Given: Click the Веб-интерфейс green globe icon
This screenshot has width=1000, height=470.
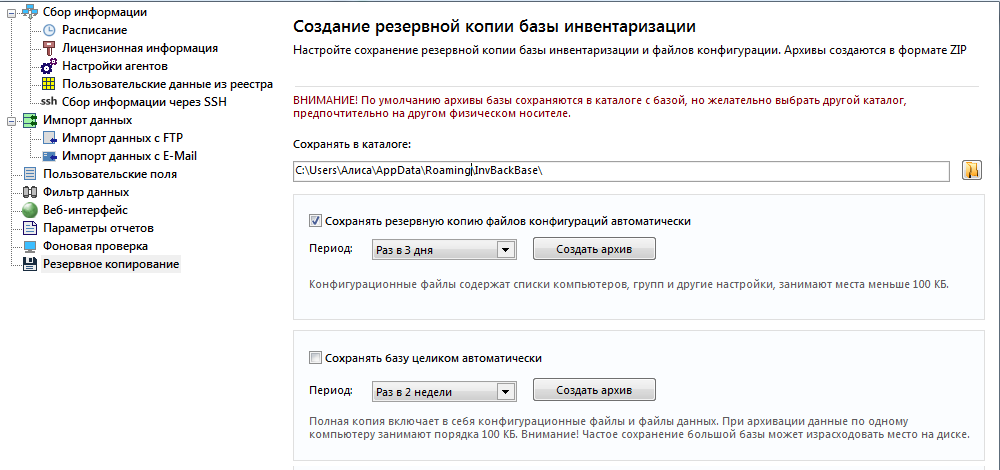Looking at the screenshot, I should tap(30, 210).
